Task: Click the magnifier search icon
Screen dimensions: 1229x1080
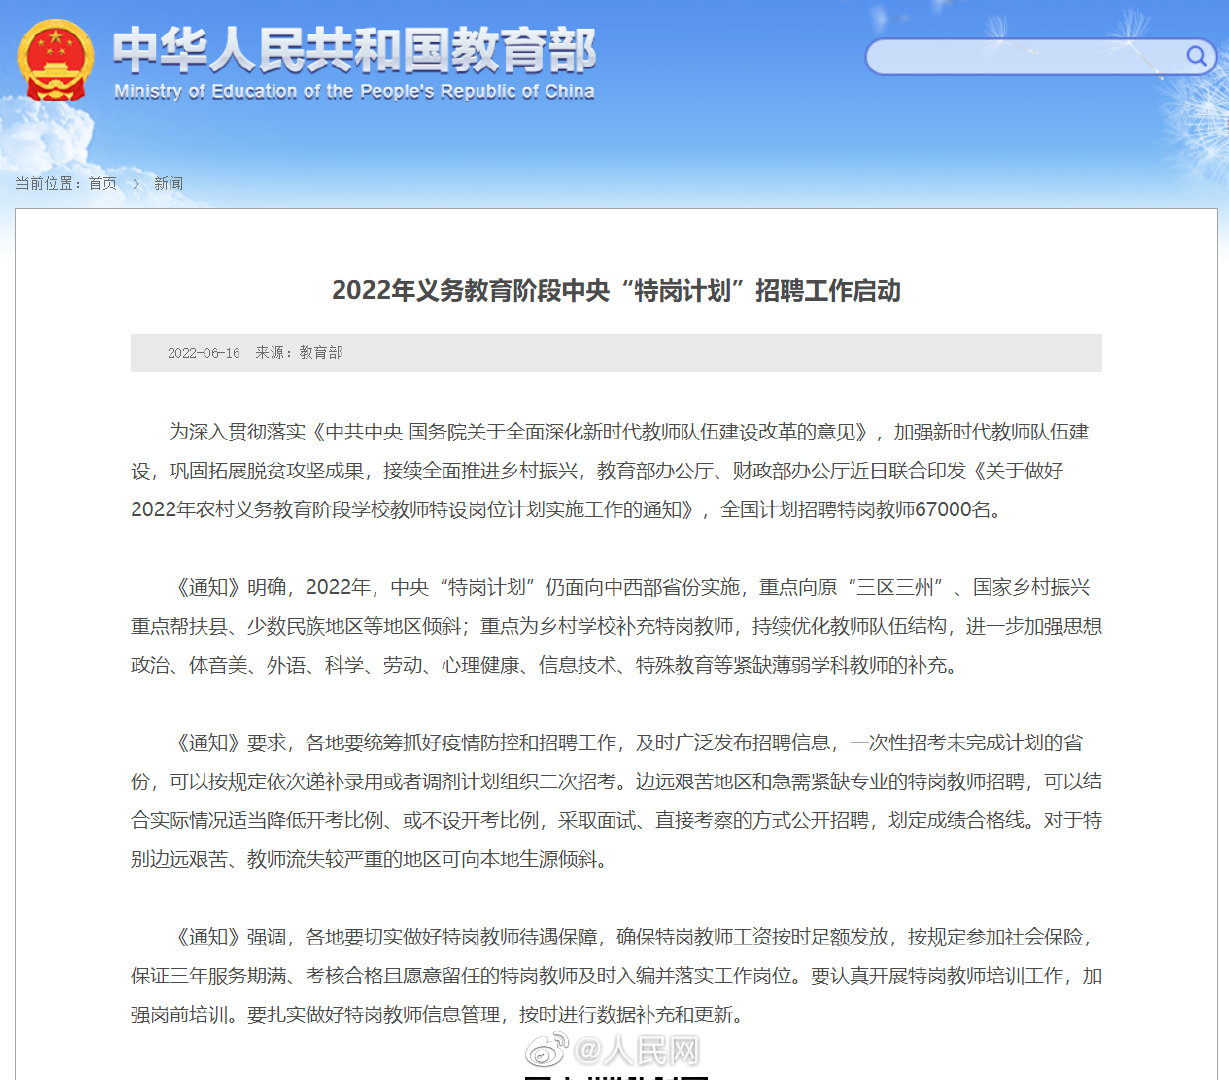Action: point(1196,56)
